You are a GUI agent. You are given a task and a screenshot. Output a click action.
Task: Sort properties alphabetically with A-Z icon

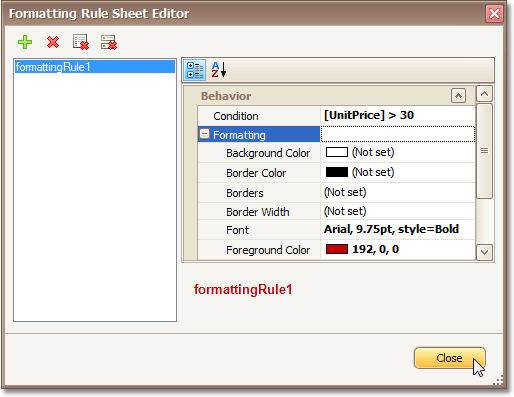(x=219, y=70)
